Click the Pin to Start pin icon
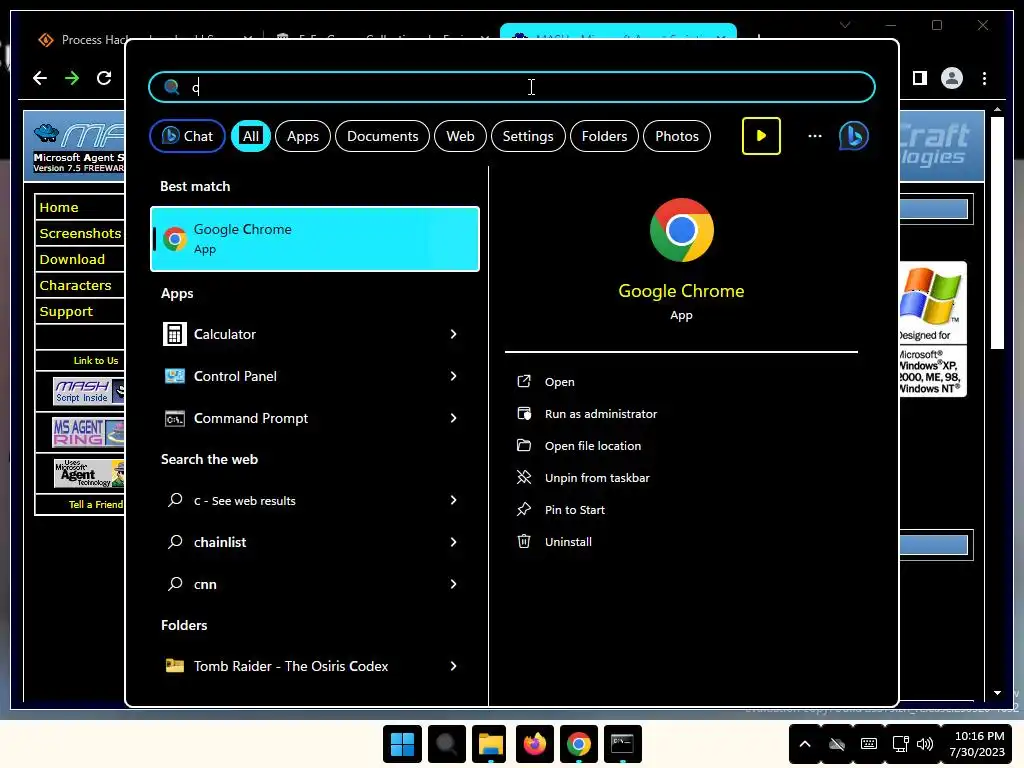The width and height of the screenshot is (1024, 768). click(524, 509)
